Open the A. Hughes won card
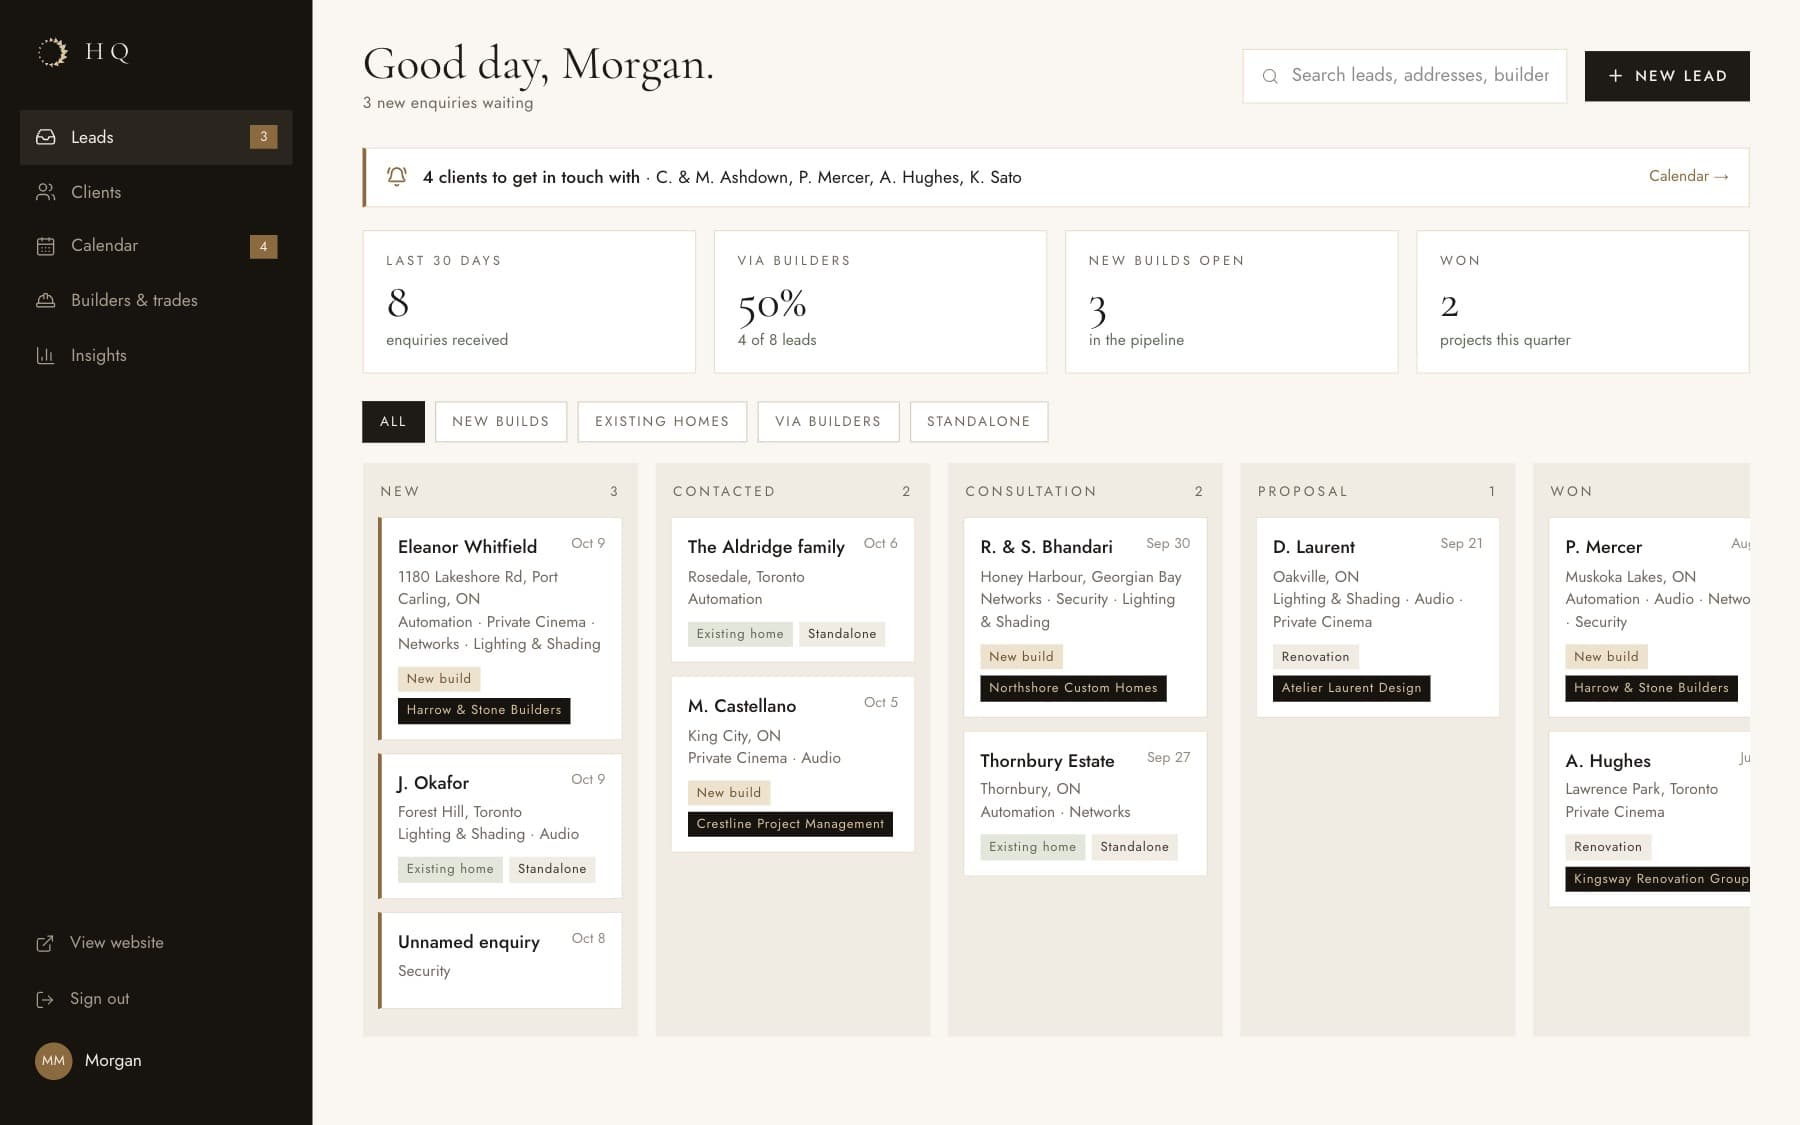The height and width of the screenshot is (1125, 1800). [1649, 819]
